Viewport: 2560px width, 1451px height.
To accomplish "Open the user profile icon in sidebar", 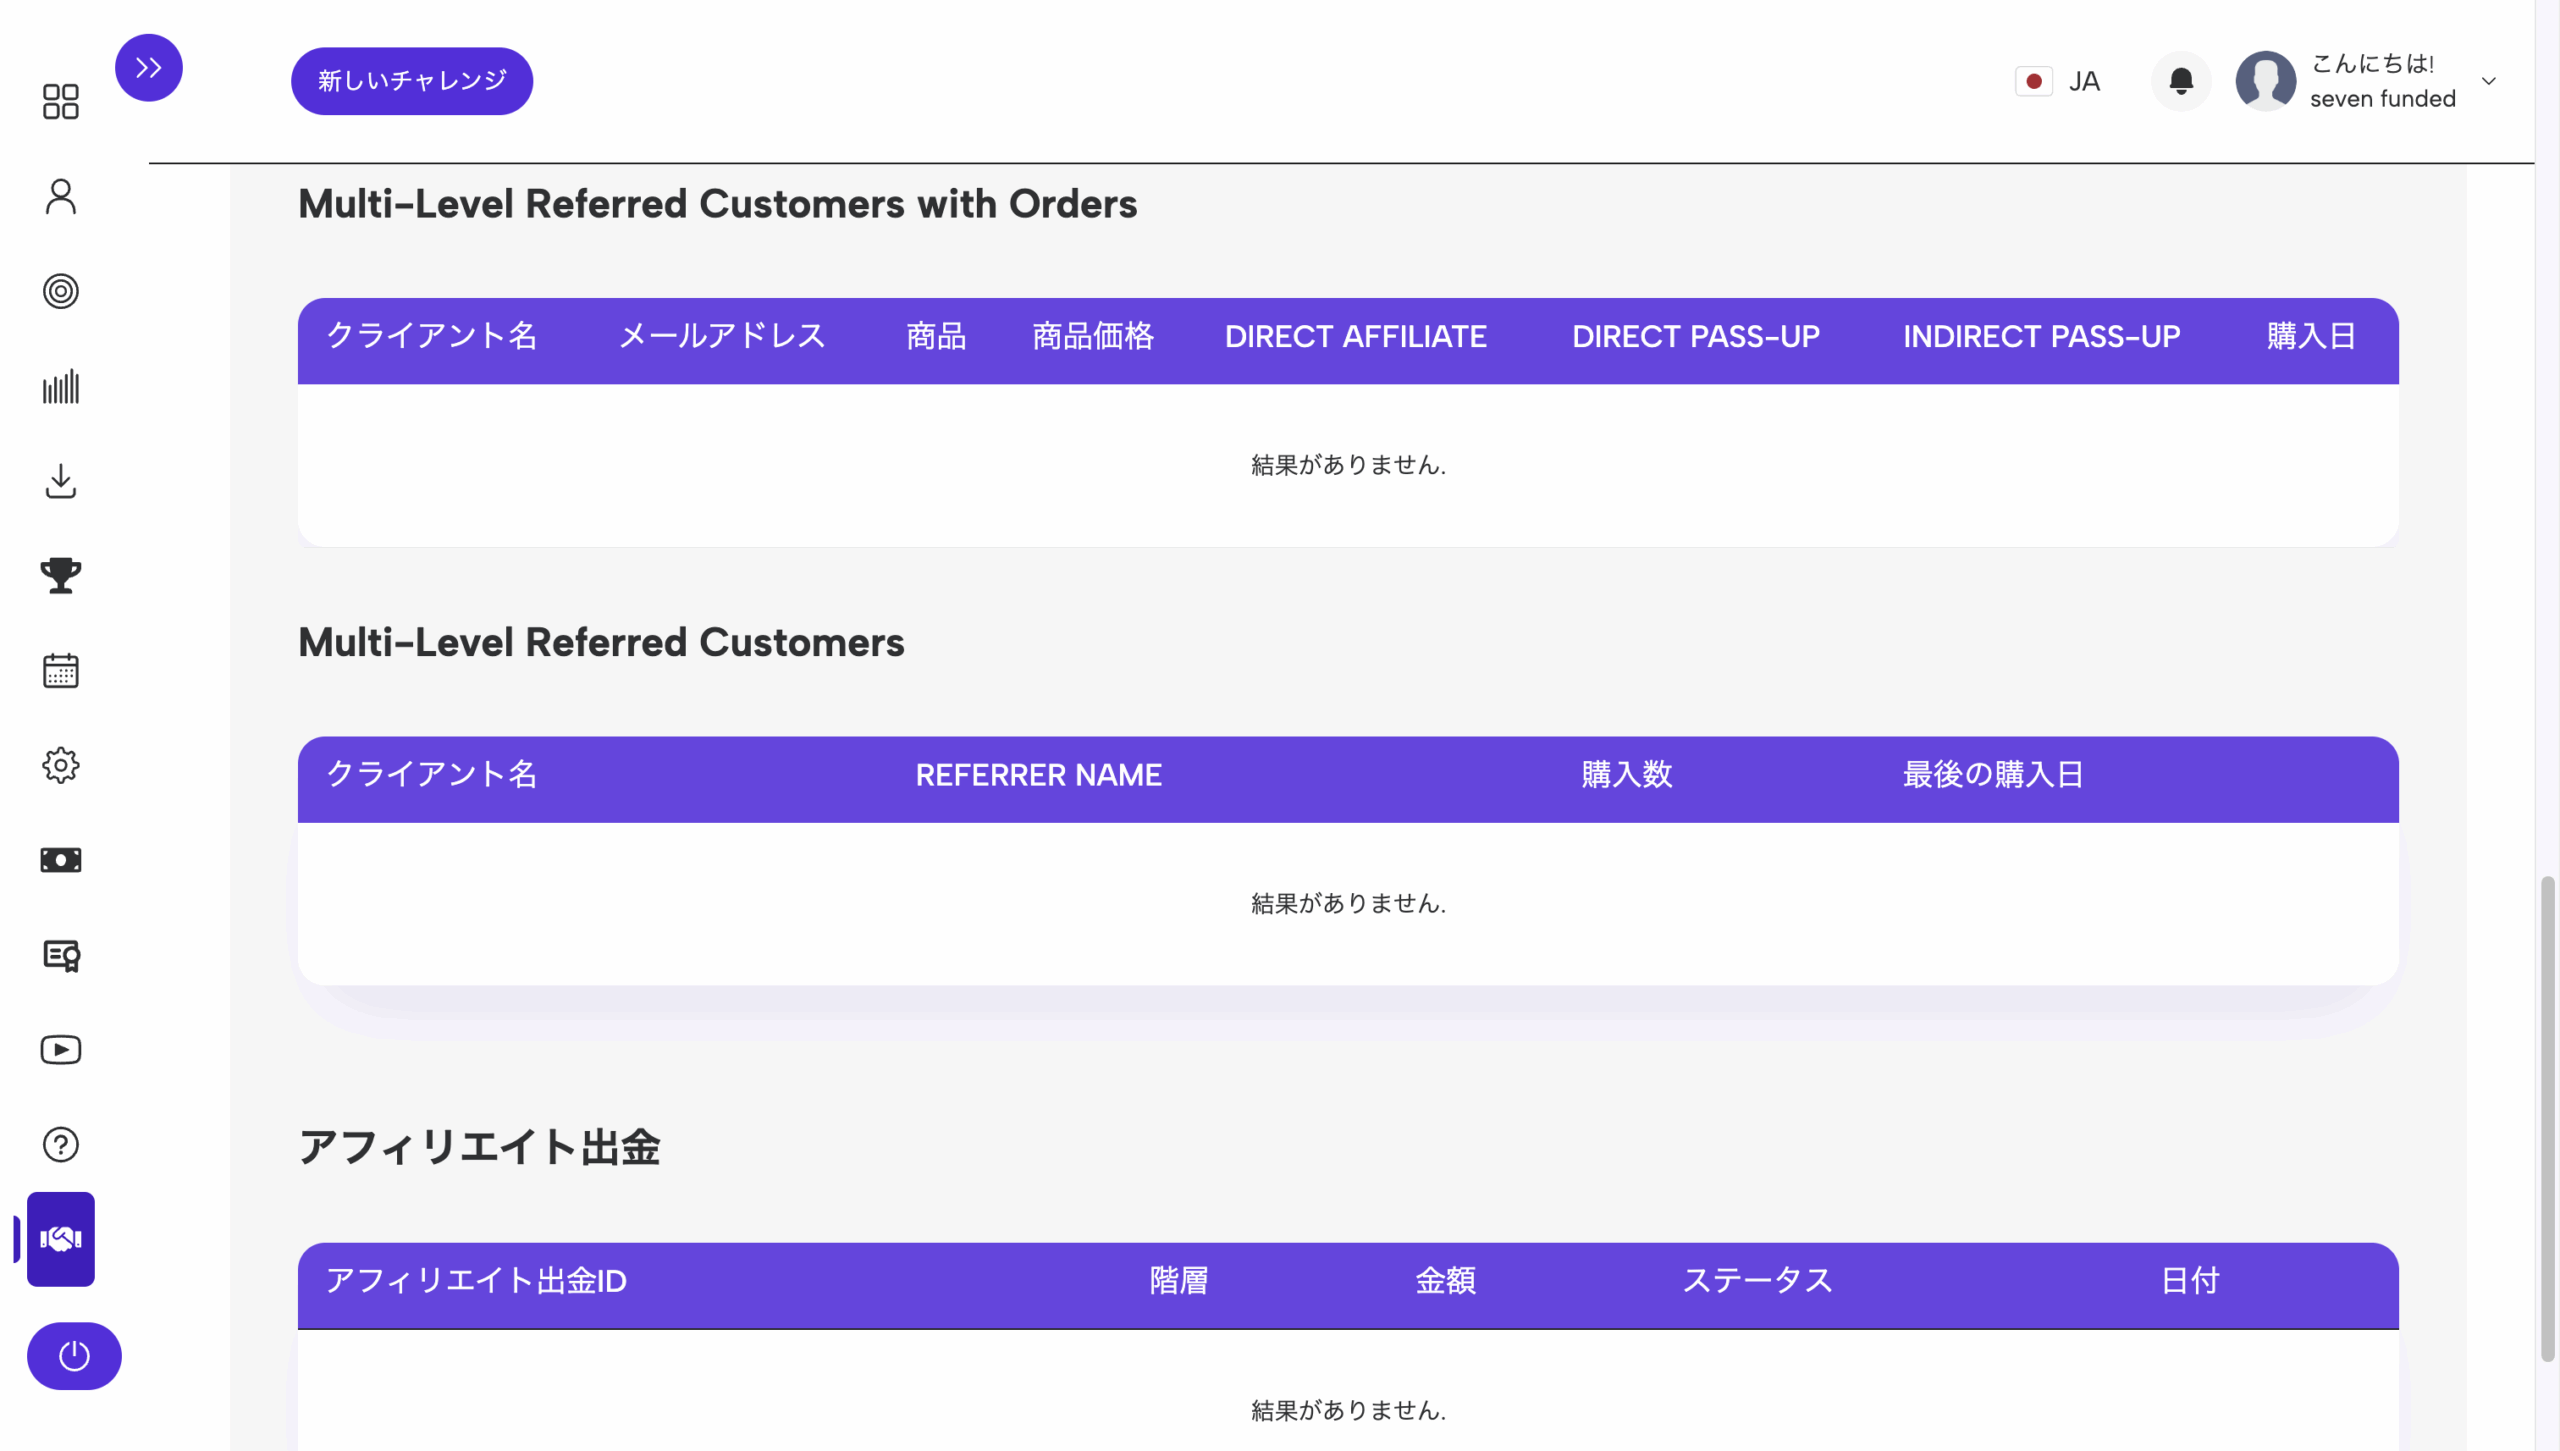I will pyautogui.click(x=61, y=196).
